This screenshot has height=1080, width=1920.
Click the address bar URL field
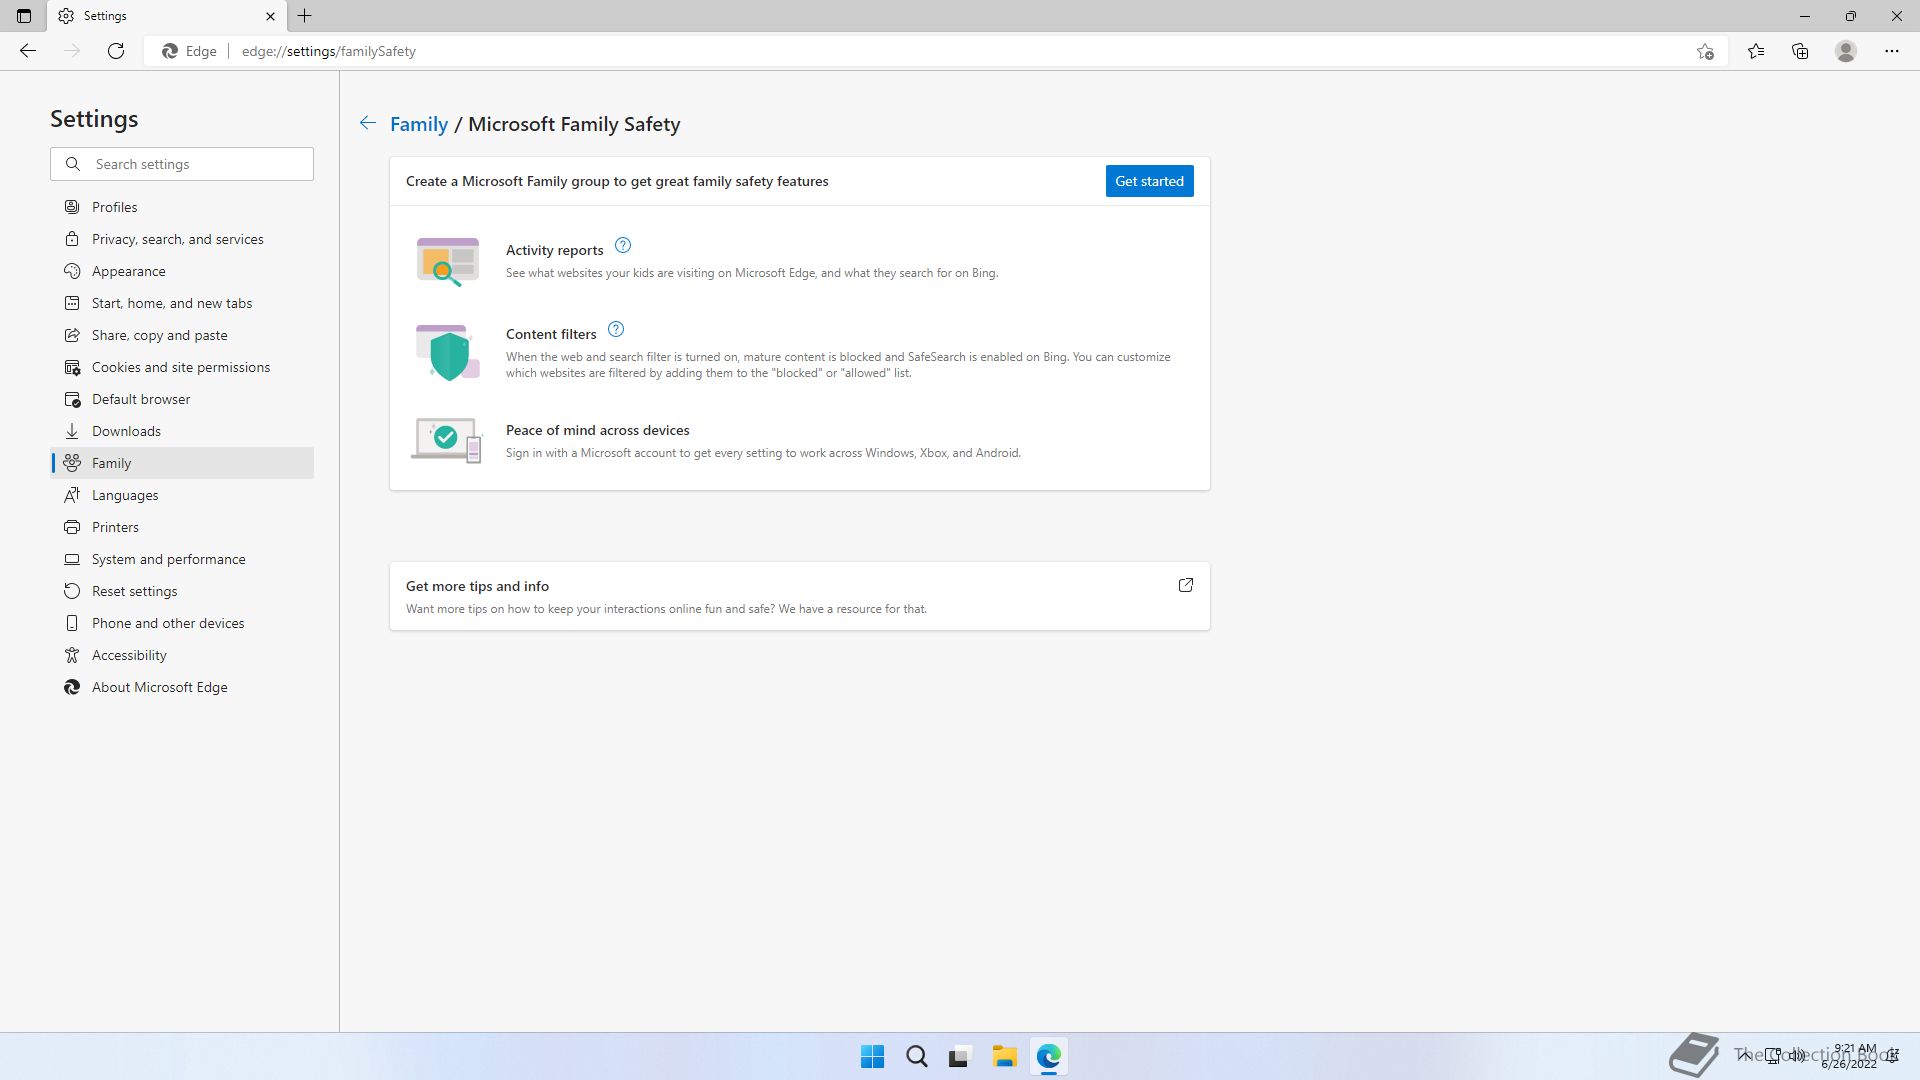coord(936,51)
